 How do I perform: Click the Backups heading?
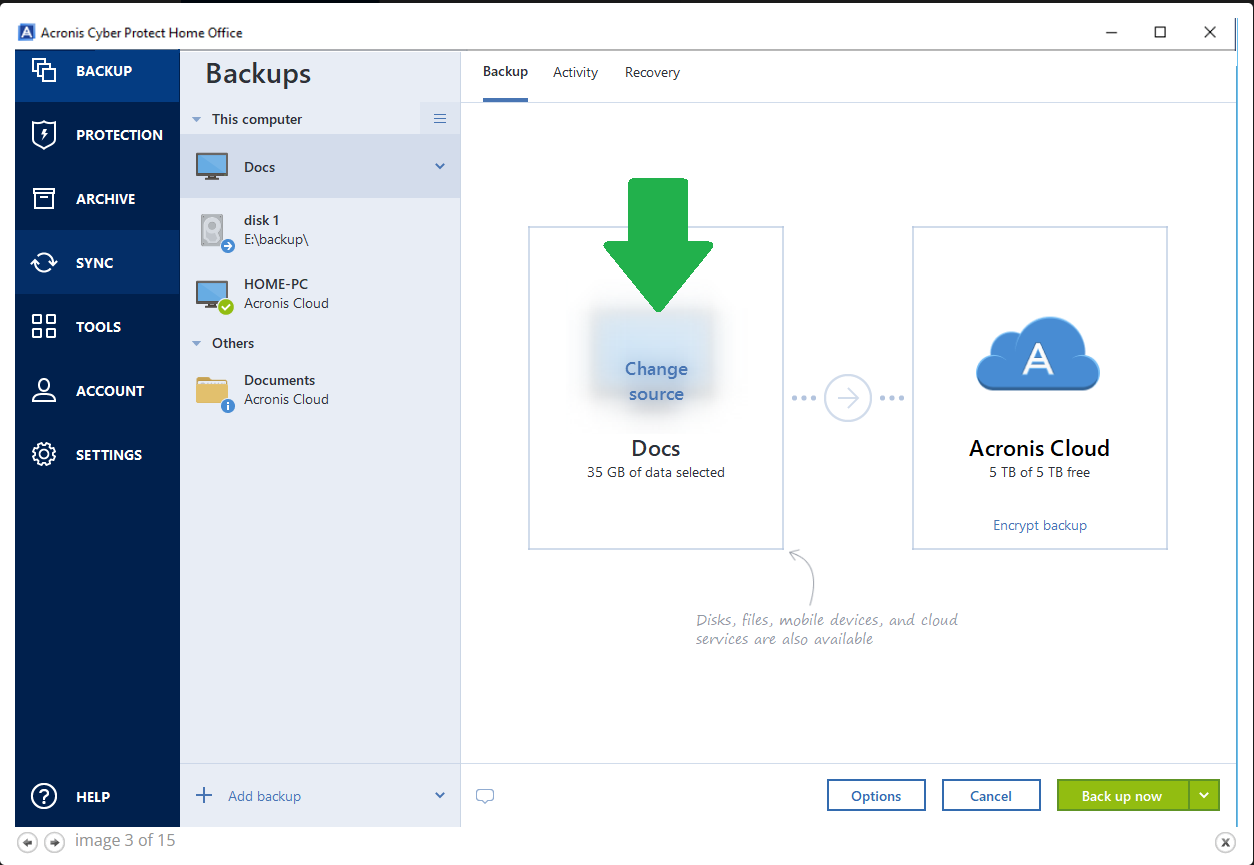tap(258, 73)
